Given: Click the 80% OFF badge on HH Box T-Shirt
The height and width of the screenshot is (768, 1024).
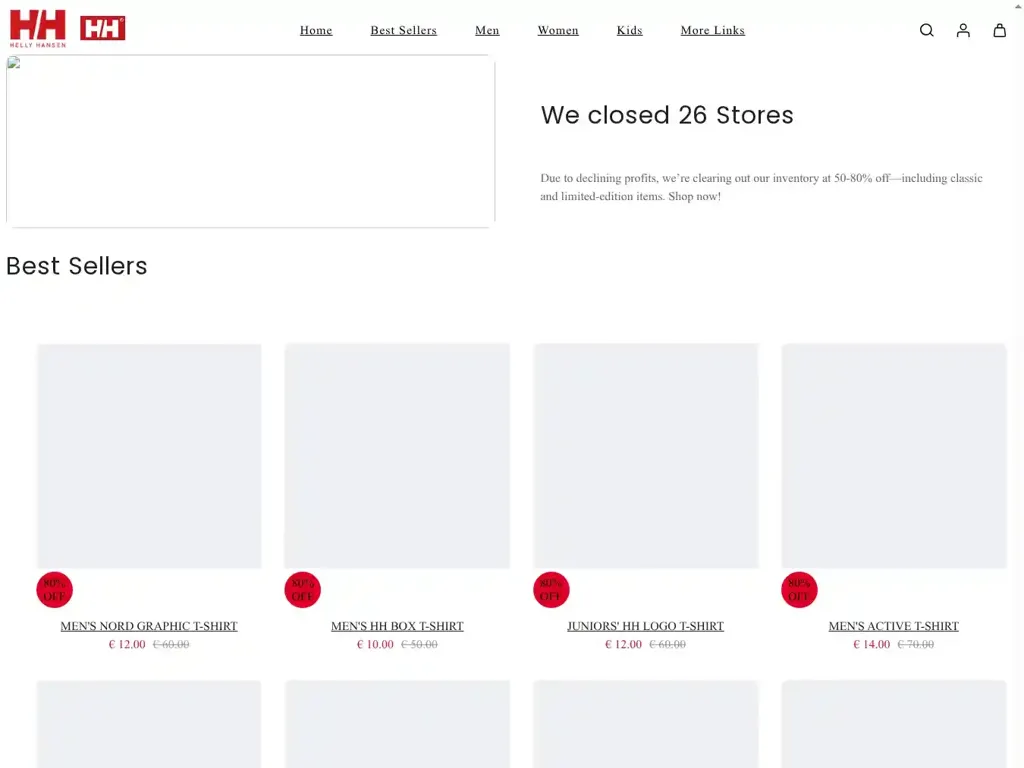Looking at the screenshot, I should [x=302, y=590].
